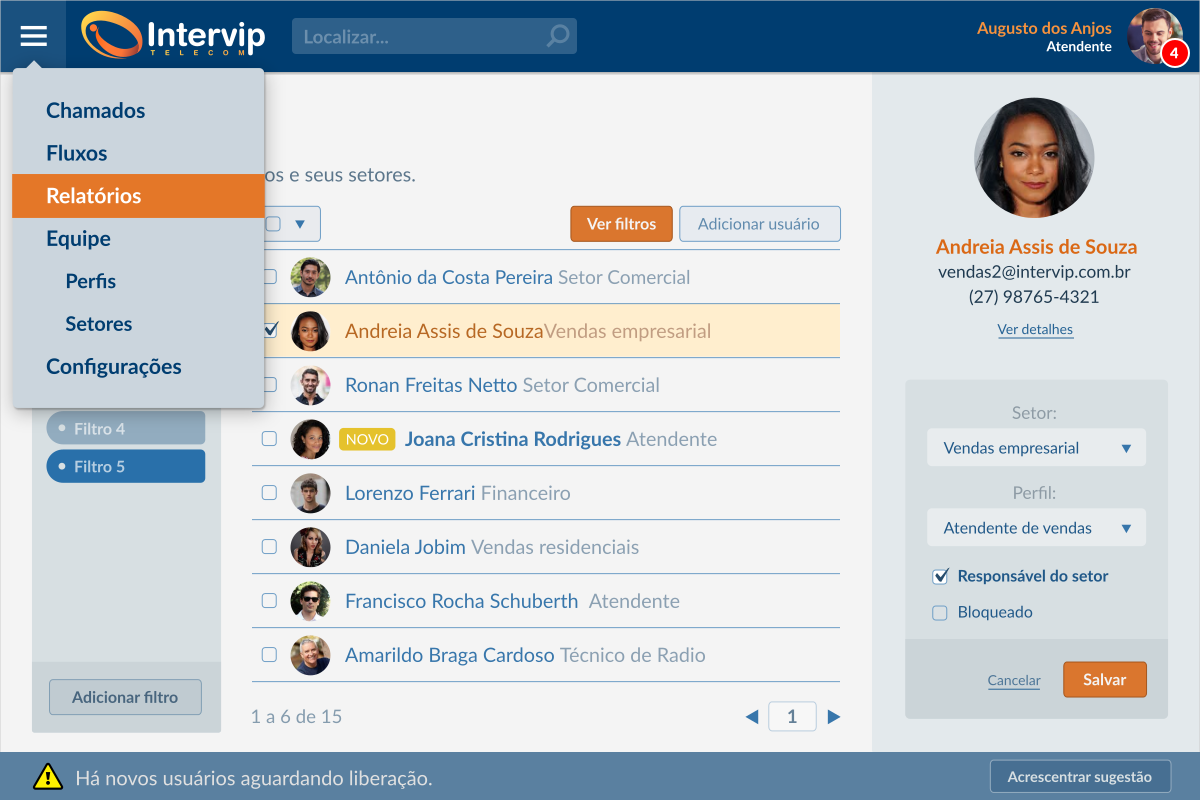1200x800 pixels.
Task: Open the Intervip Telecom logo
Action: (x=173, y=36)
